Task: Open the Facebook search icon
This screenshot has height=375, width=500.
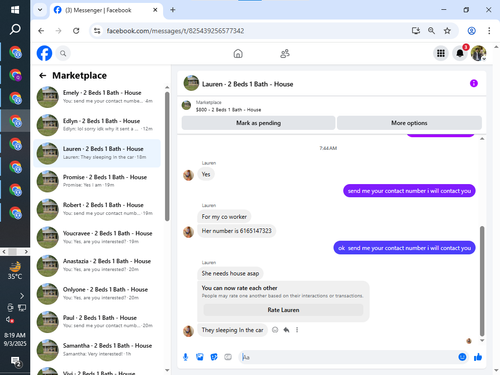Action: pos(63,53)
